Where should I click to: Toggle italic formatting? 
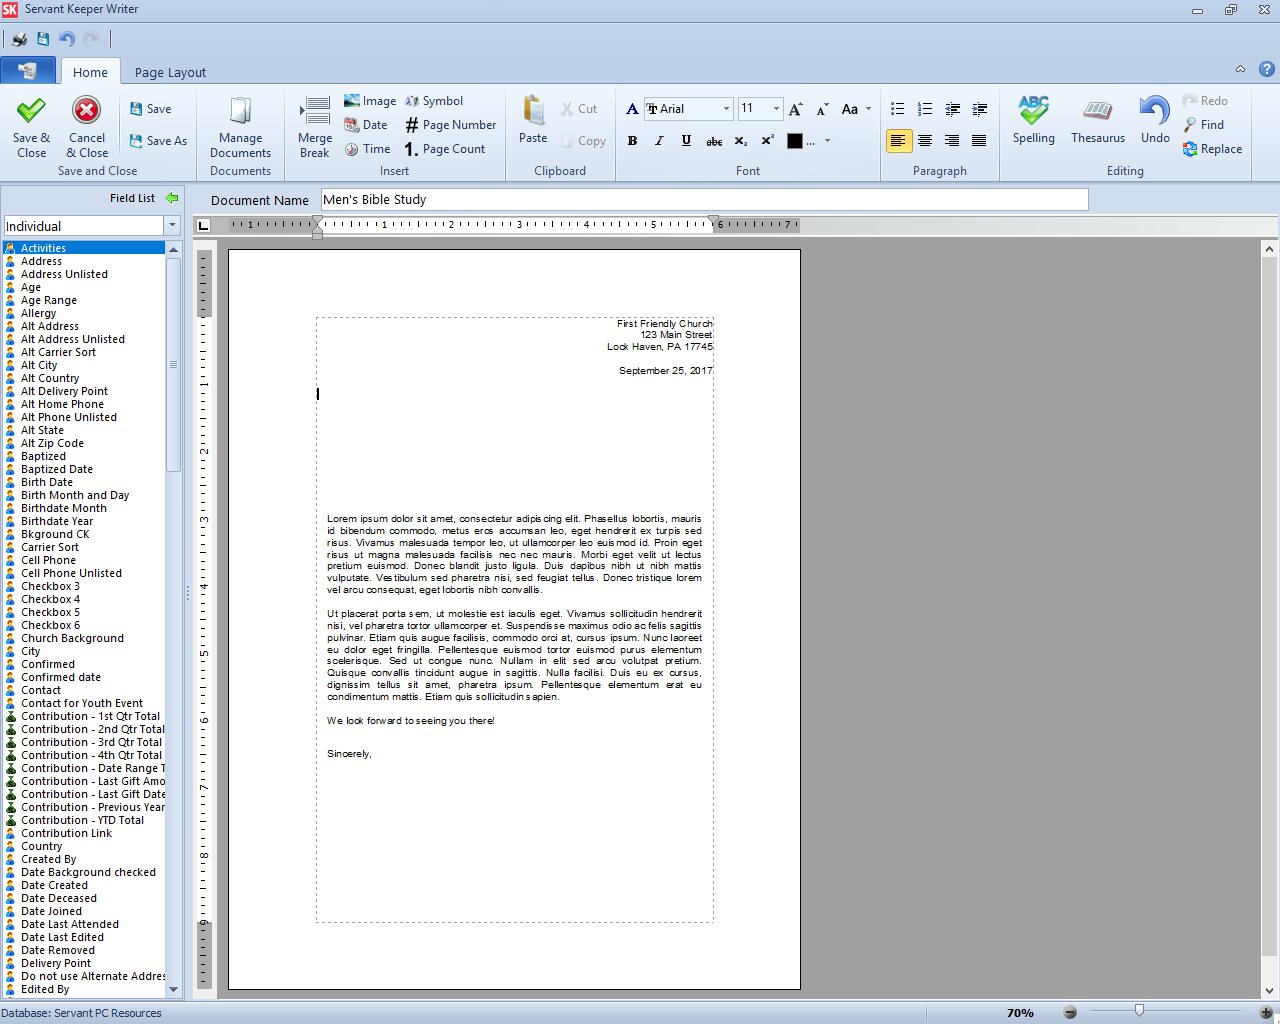pyautogui.click(x=659, y=141)
